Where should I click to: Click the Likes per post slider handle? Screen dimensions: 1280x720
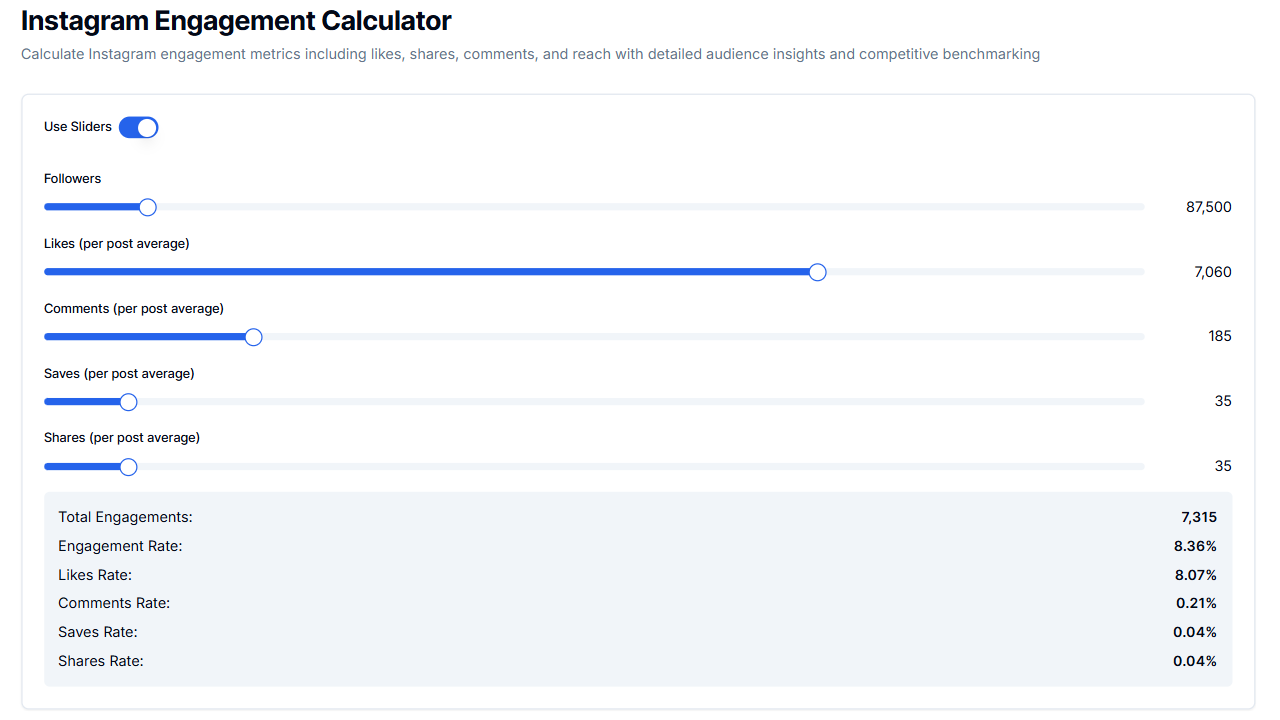click(x=817, y=271)
